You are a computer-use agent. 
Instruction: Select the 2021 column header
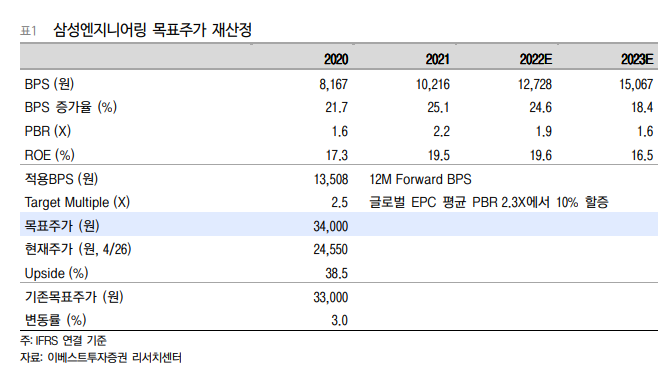coord(438,59)
